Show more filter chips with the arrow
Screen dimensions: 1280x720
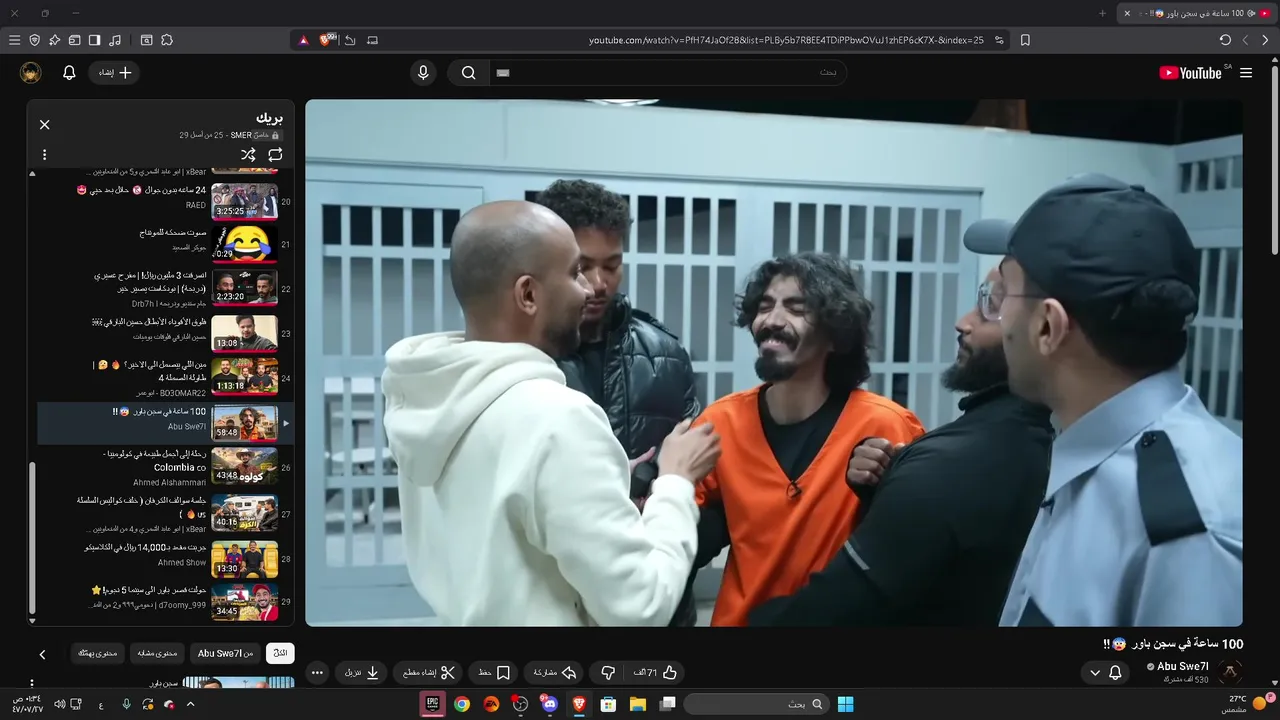(42, 654)
